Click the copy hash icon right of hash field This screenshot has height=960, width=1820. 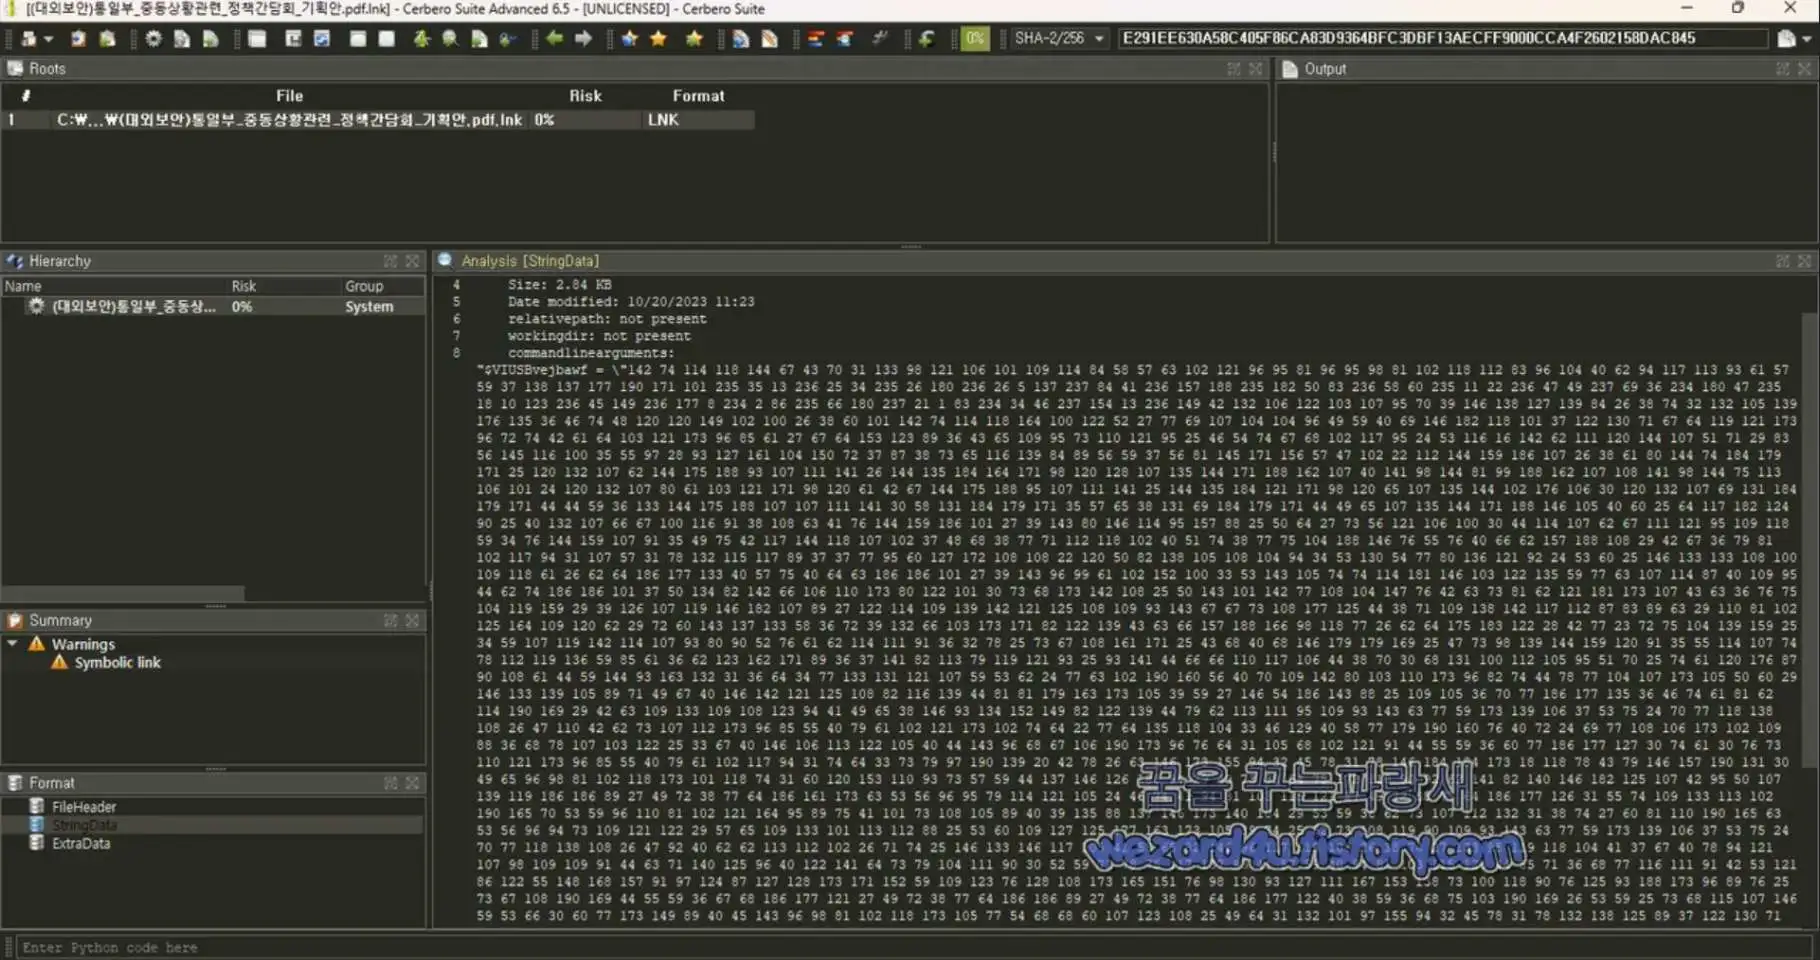point(1787,38)
